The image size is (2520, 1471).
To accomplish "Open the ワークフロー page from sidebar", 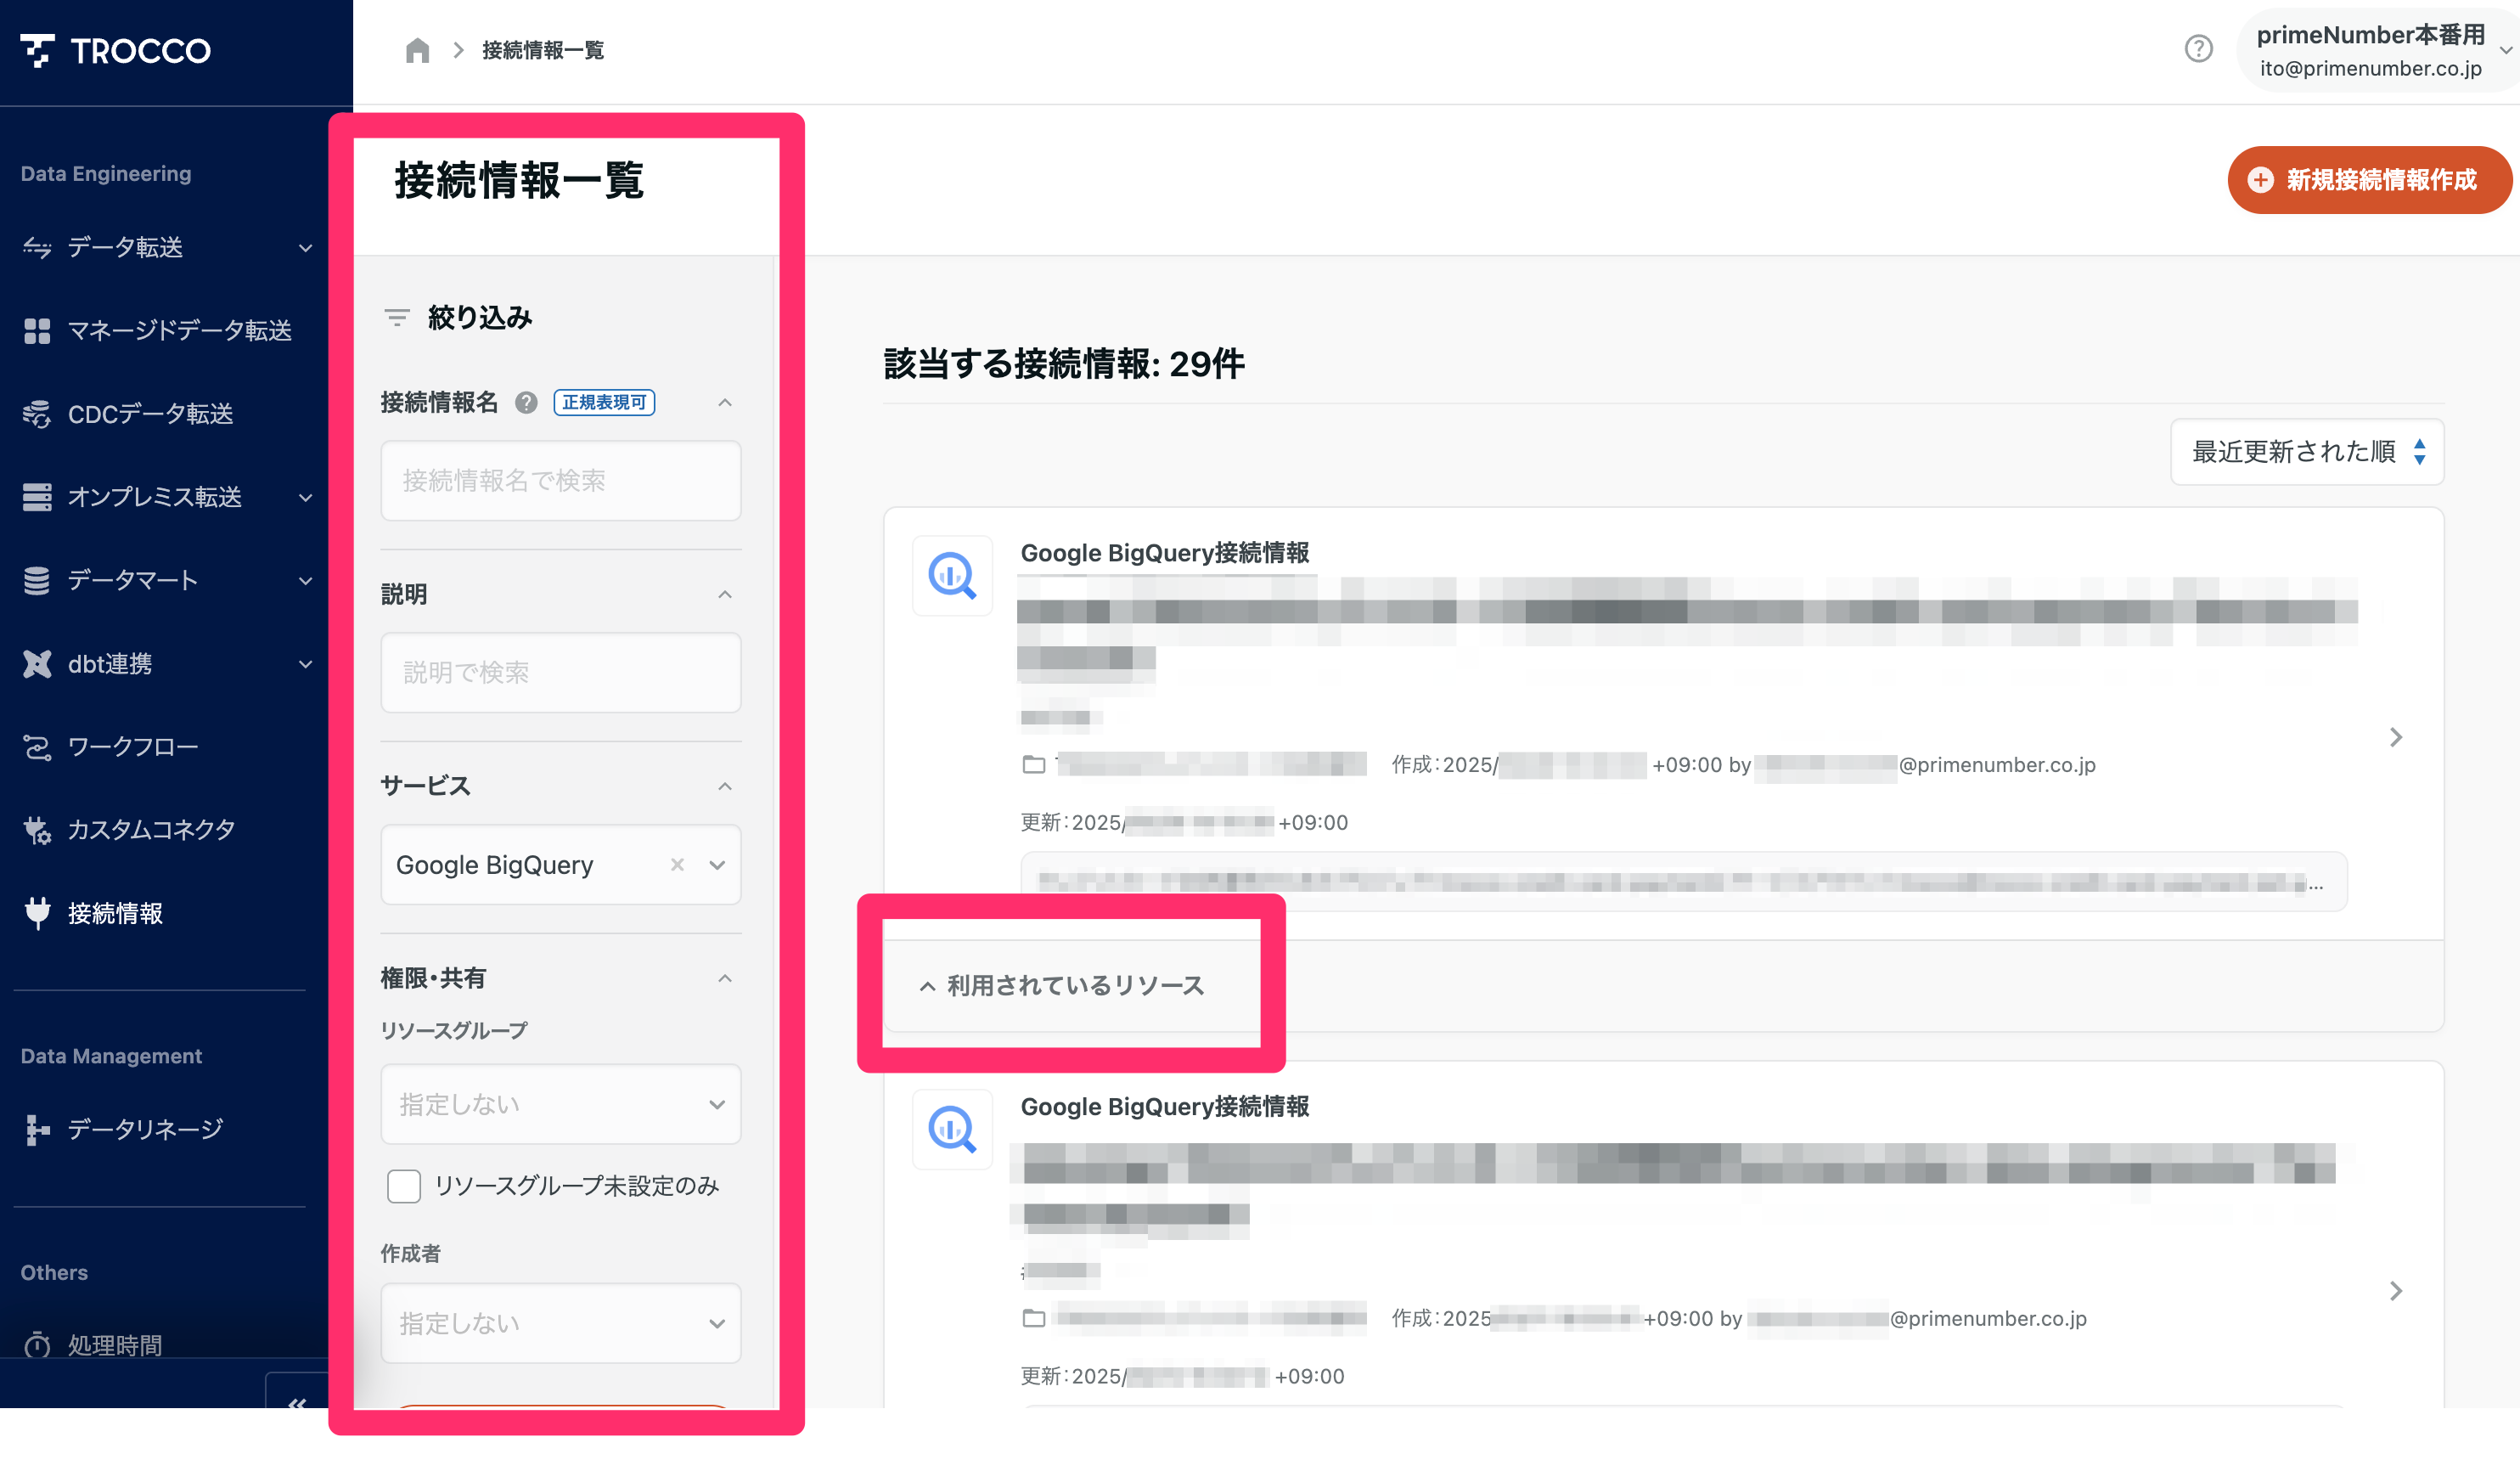I will coord(130,746).
